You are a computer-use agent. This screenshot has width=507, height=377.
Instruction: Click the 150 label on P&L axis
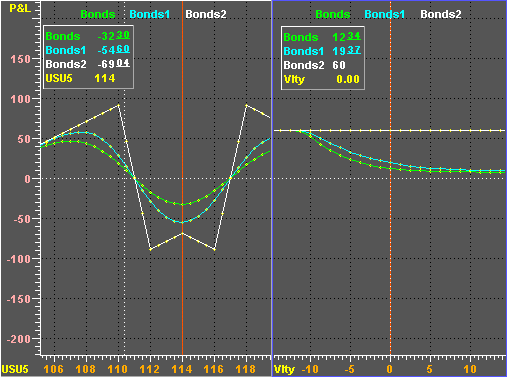(x=20, y=59)
